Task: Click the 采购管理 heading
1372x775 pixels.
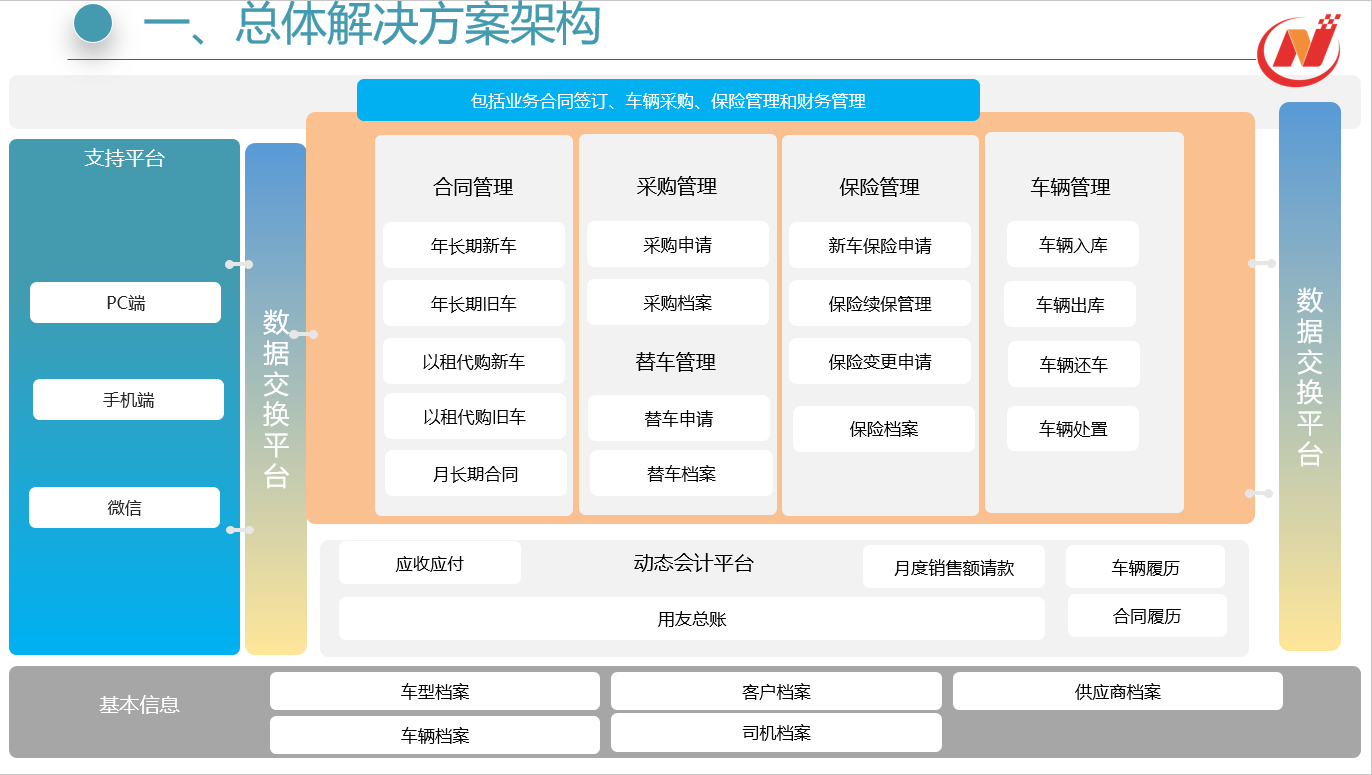Action: click(677, 186)
